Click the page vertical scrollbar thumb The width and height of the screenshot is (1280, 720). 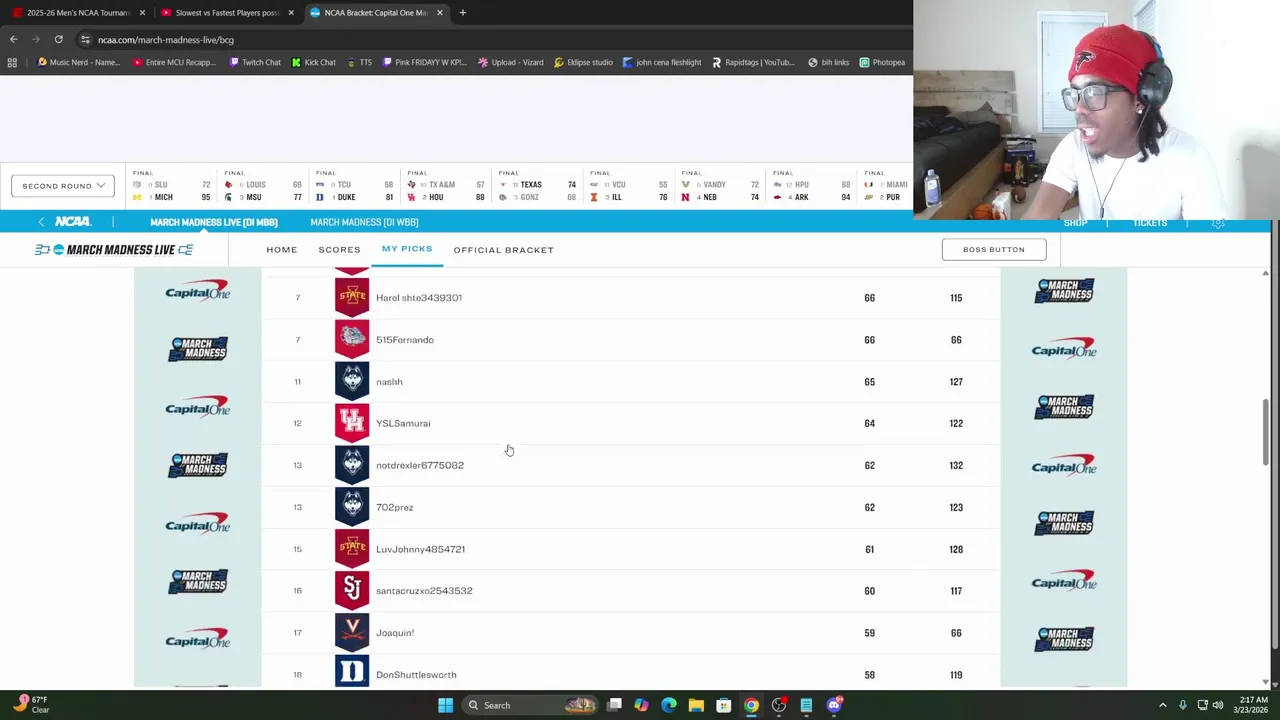1265,430
